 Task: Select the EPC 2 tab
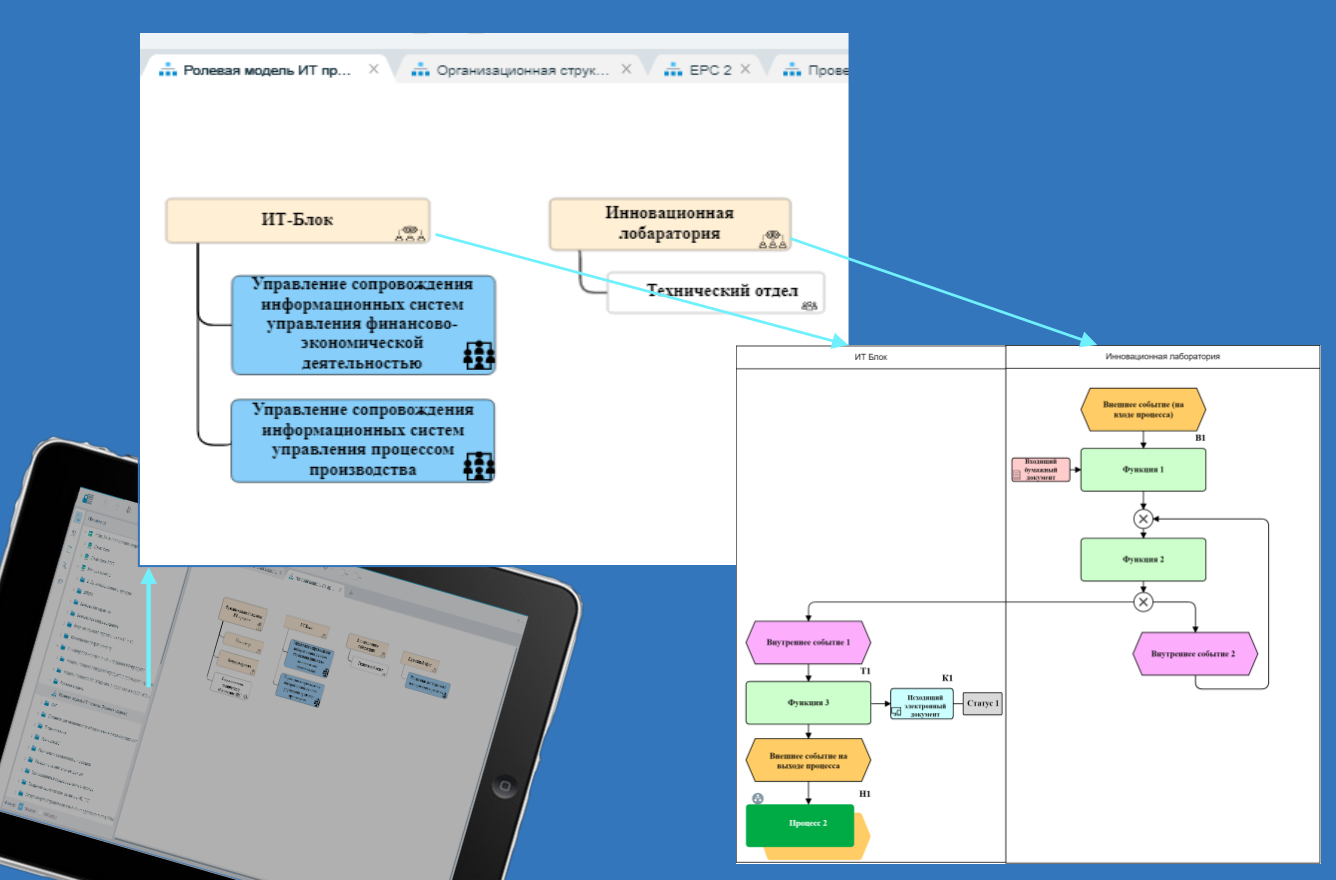710,70
